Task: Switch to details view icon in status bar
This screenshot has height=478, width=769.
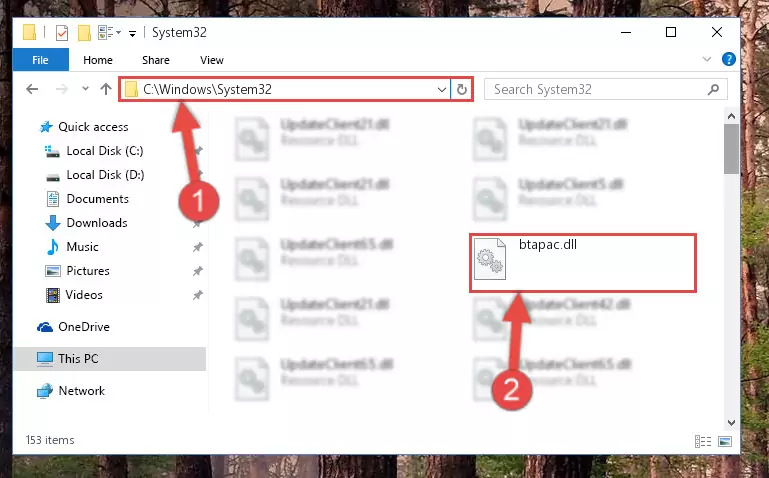Action: (703, 441)
